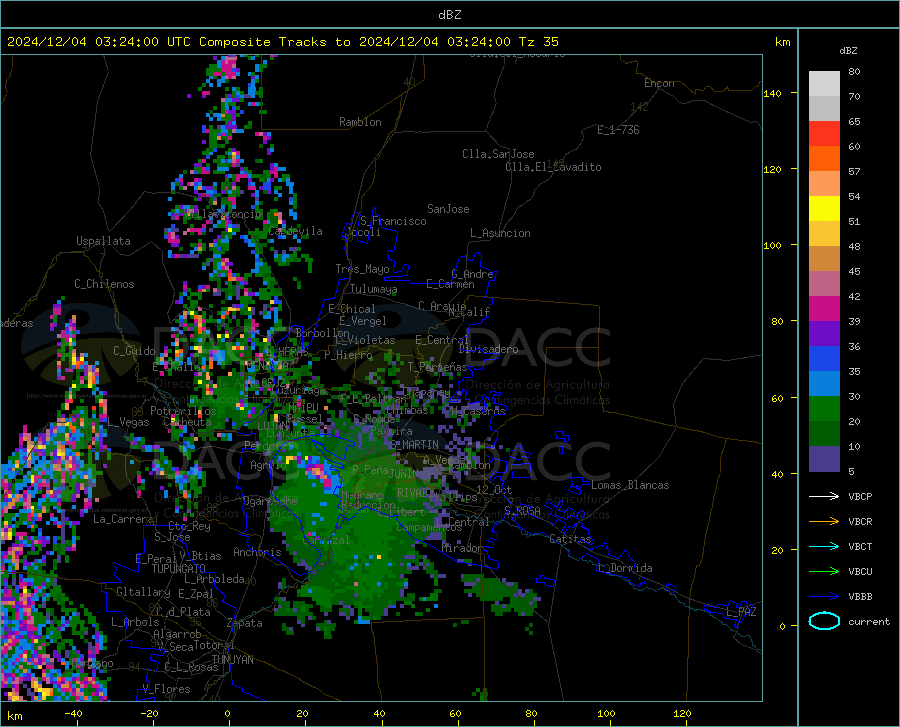Click the Clla.SanJose map label
Screen dimensions: 900x727
pyautogui.click(x=498, y=154)
